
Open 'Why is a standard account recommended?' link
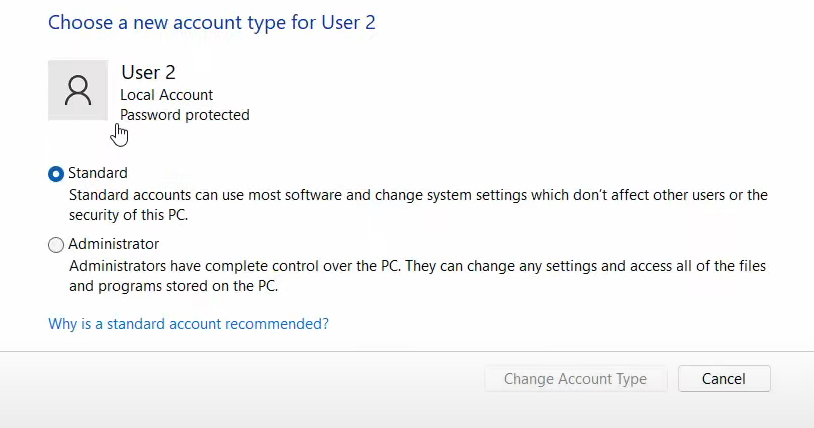188,324
